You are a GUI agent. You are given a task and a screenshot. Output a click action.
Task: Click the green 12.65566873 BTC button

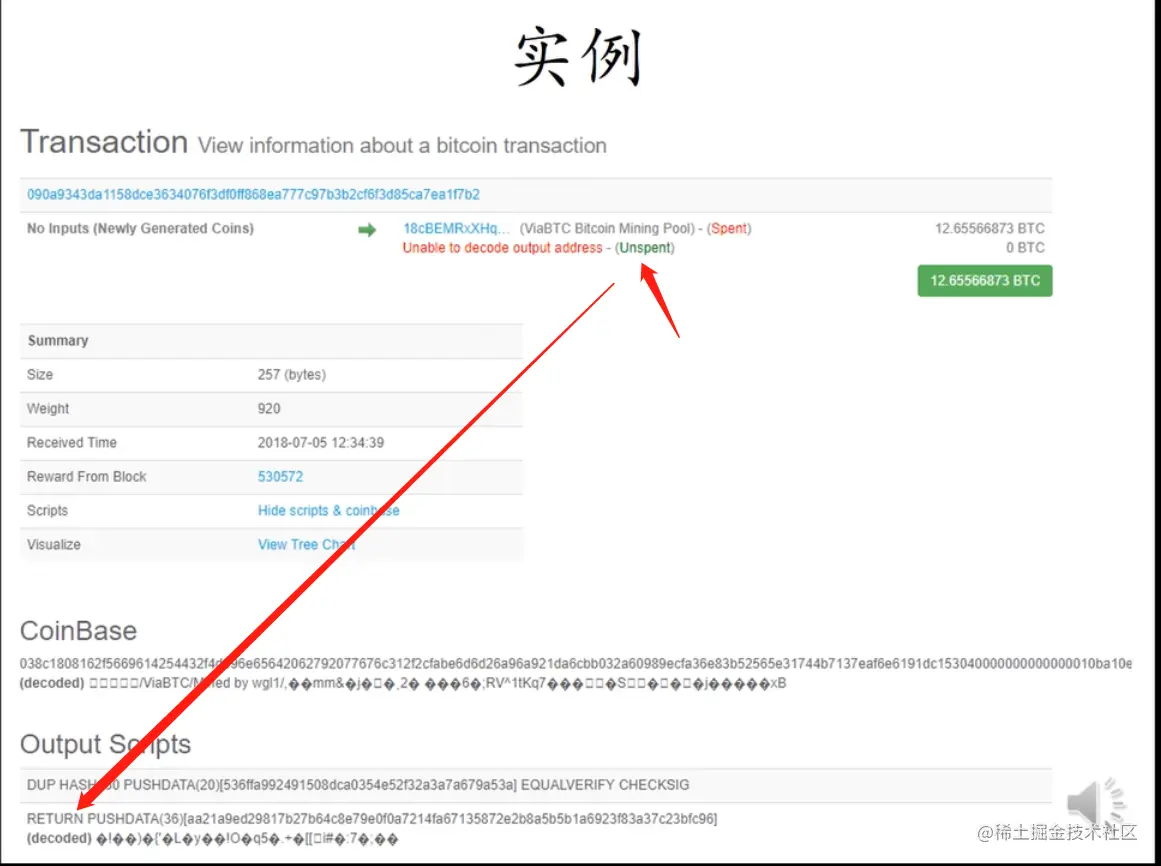(x=984, y=281)
